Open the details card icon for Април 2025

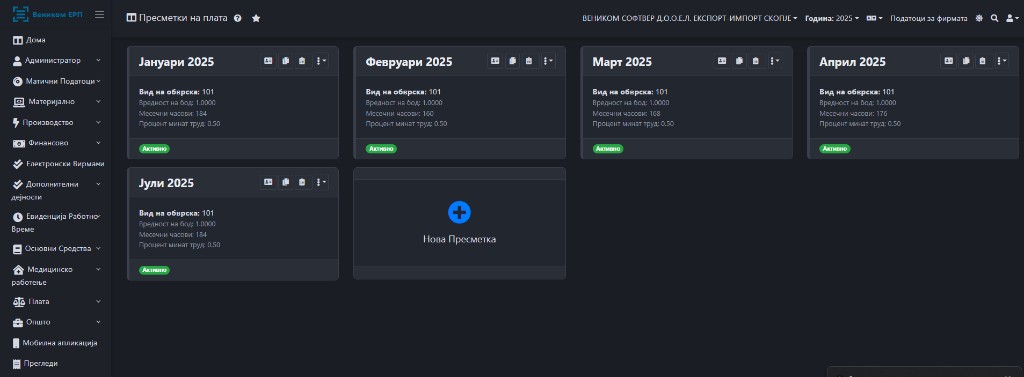948,61
